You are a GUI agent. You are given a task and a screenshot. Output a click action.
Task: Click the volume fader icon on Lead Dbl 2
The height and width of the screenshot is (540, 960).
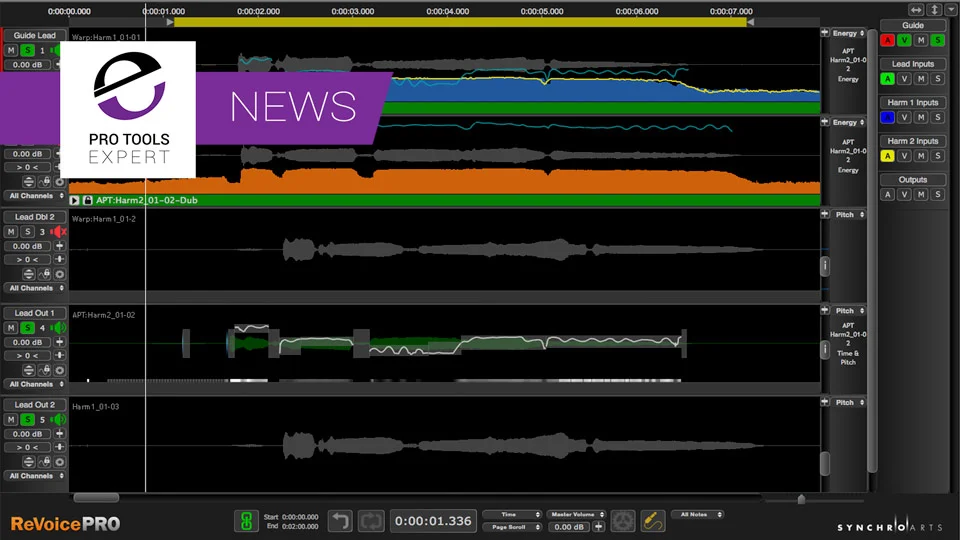point(59,246)
